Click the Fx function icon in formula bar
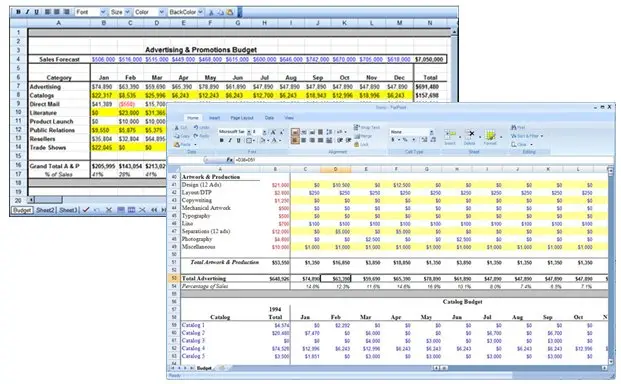This screenshot has width=621, height=384. 229,160
